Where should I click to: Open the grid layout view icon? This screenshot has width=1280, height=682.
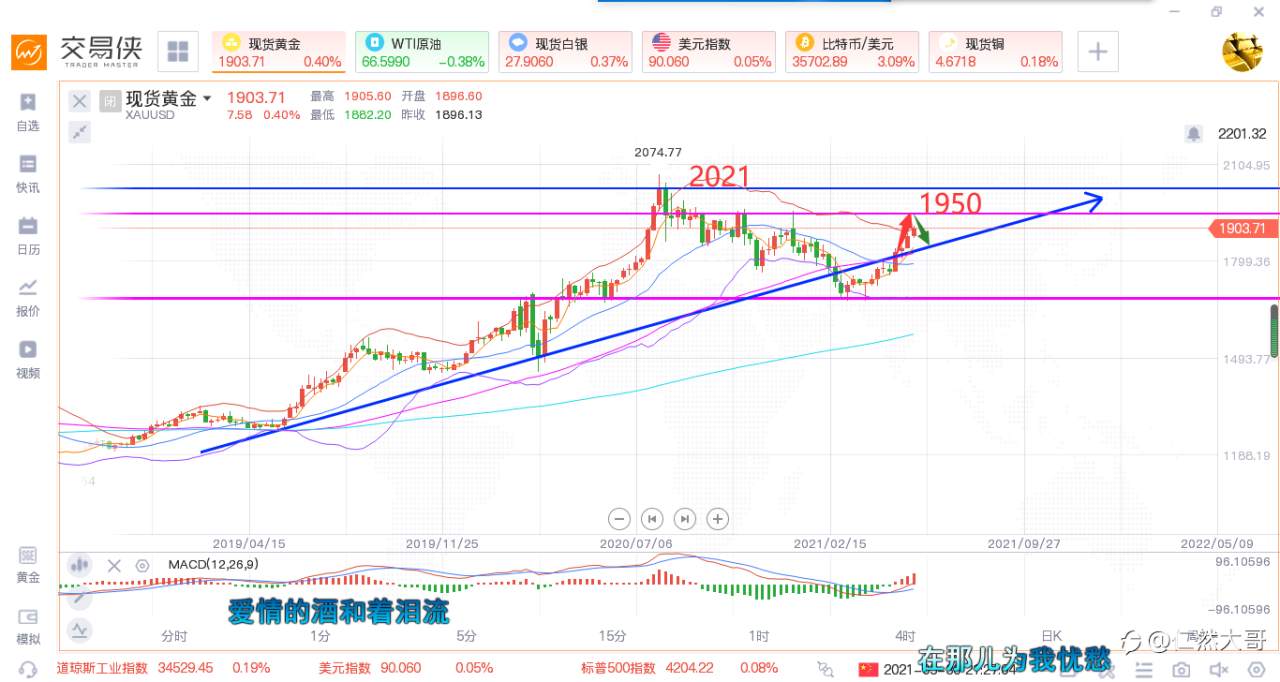point(178,51)
